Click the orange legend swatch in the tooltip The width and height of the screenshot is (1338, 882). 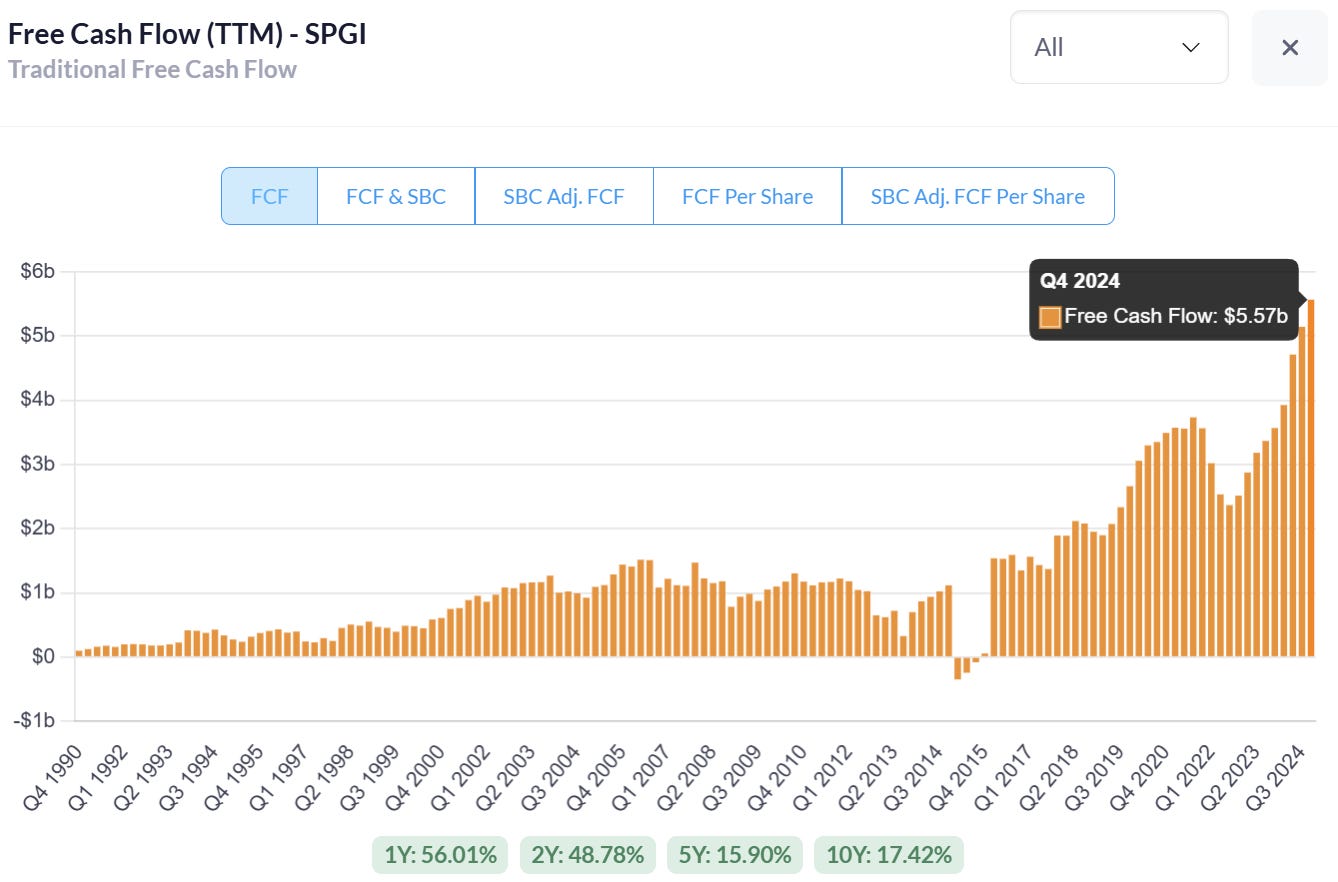[1050, 317]
